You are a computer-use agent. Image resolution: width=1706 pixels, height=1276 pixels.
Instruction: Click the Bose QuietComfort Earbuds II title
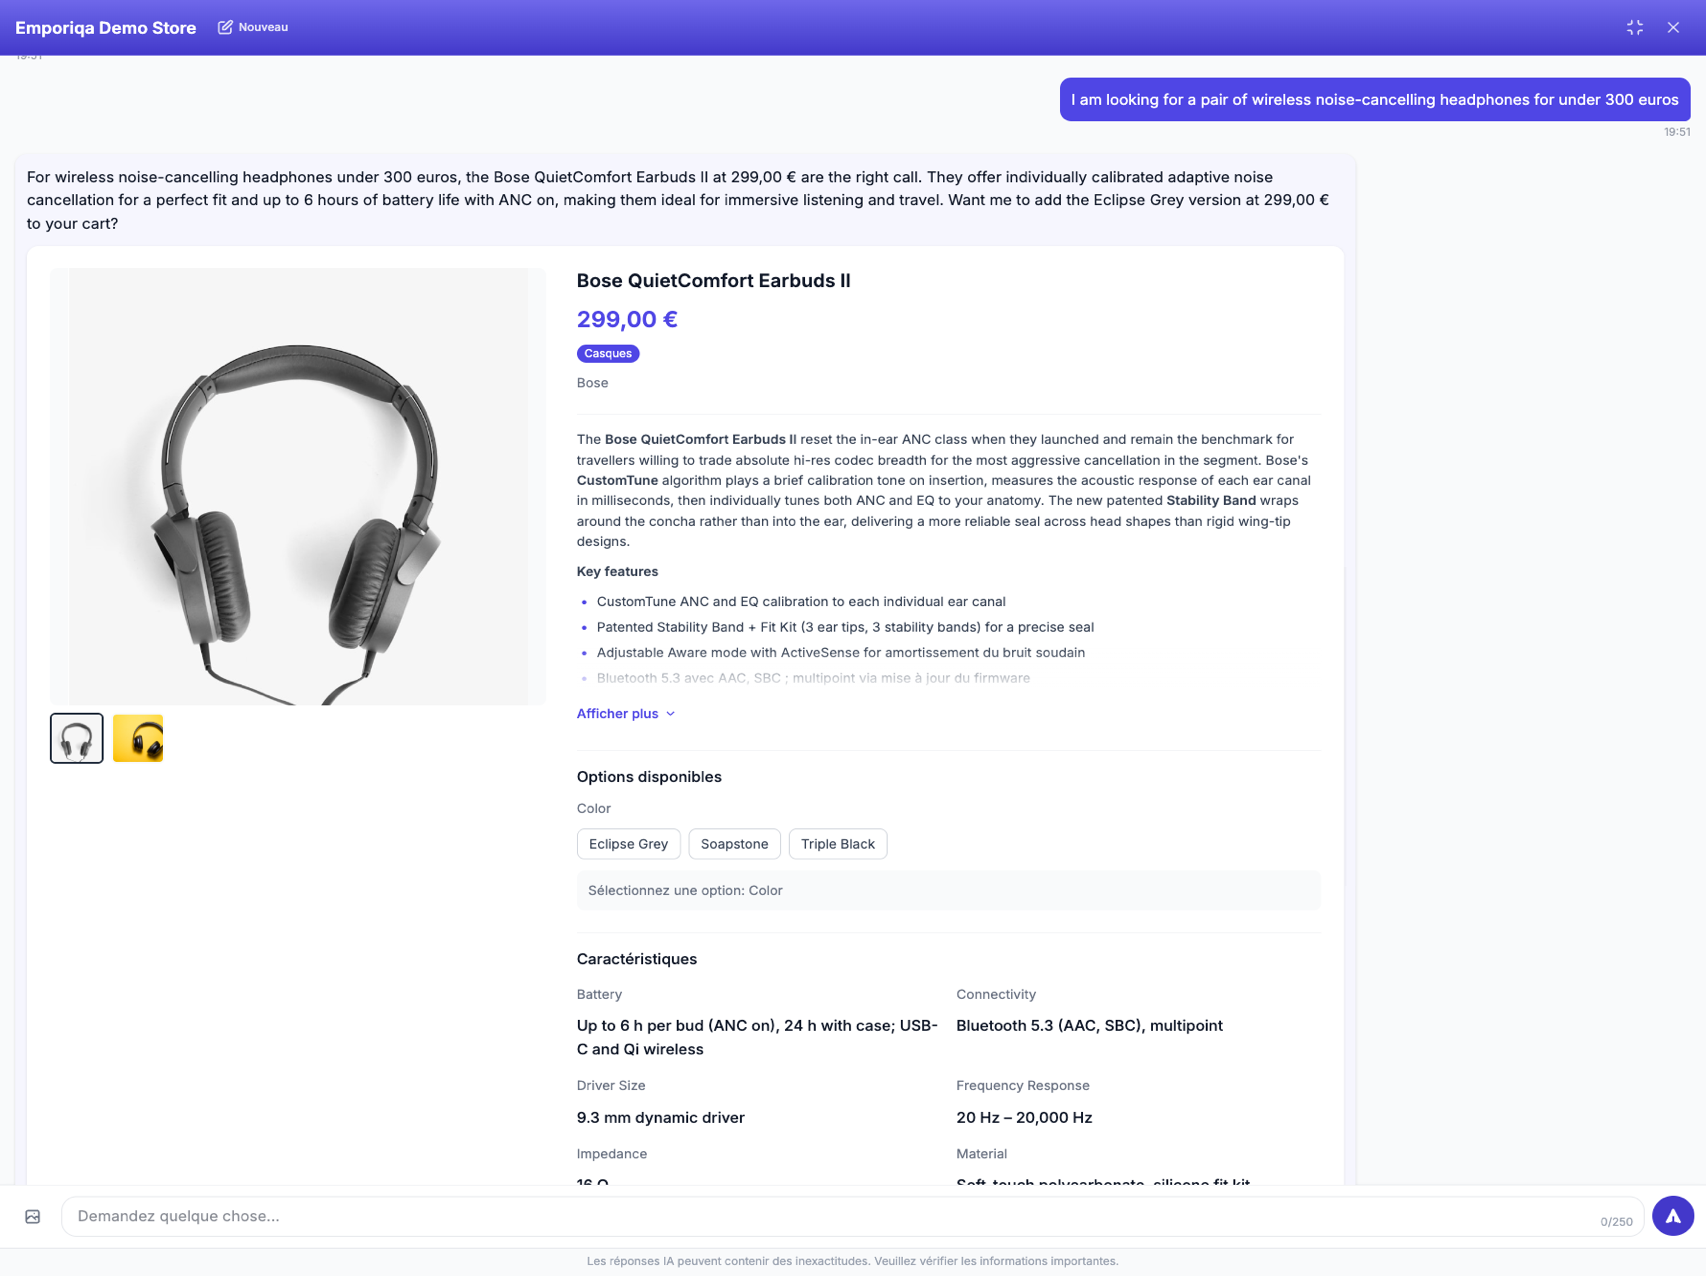tap(713, 281)
